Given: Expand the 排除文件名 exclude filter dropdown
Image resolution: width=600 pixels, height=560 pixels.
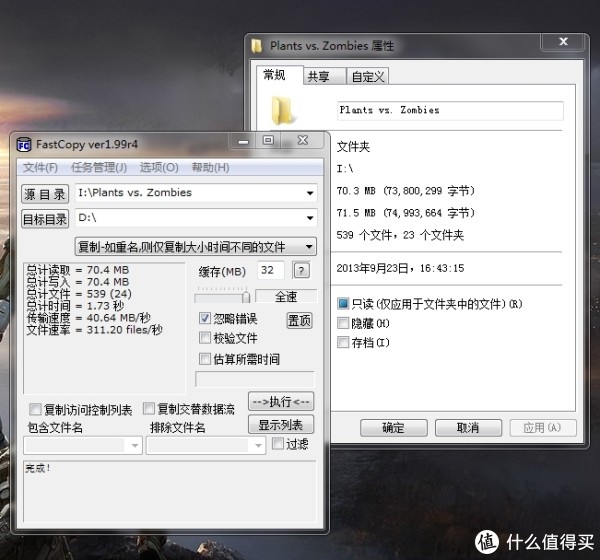Looking at the screenshot, I should tap(258, 446).
